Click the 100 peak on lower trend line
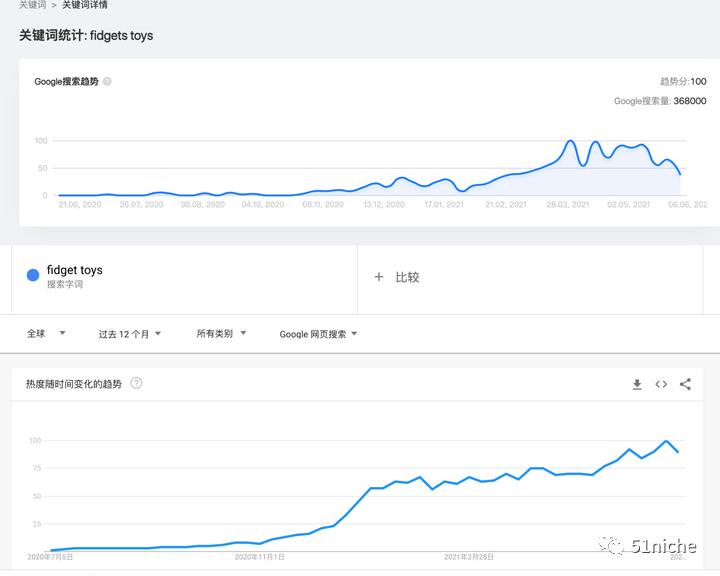720x576 pixels. [x=666, y=441]
